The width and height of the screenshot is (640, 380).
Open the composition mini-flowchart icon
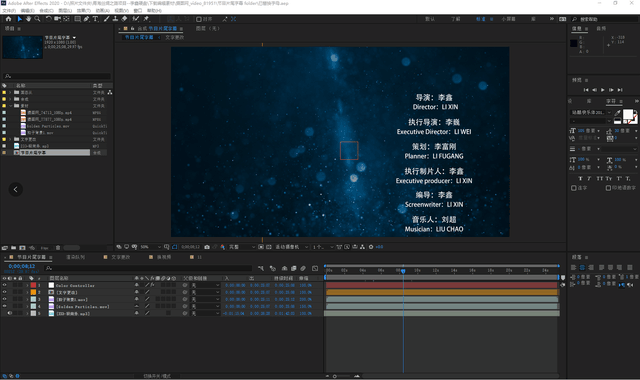tap(261, 268)
